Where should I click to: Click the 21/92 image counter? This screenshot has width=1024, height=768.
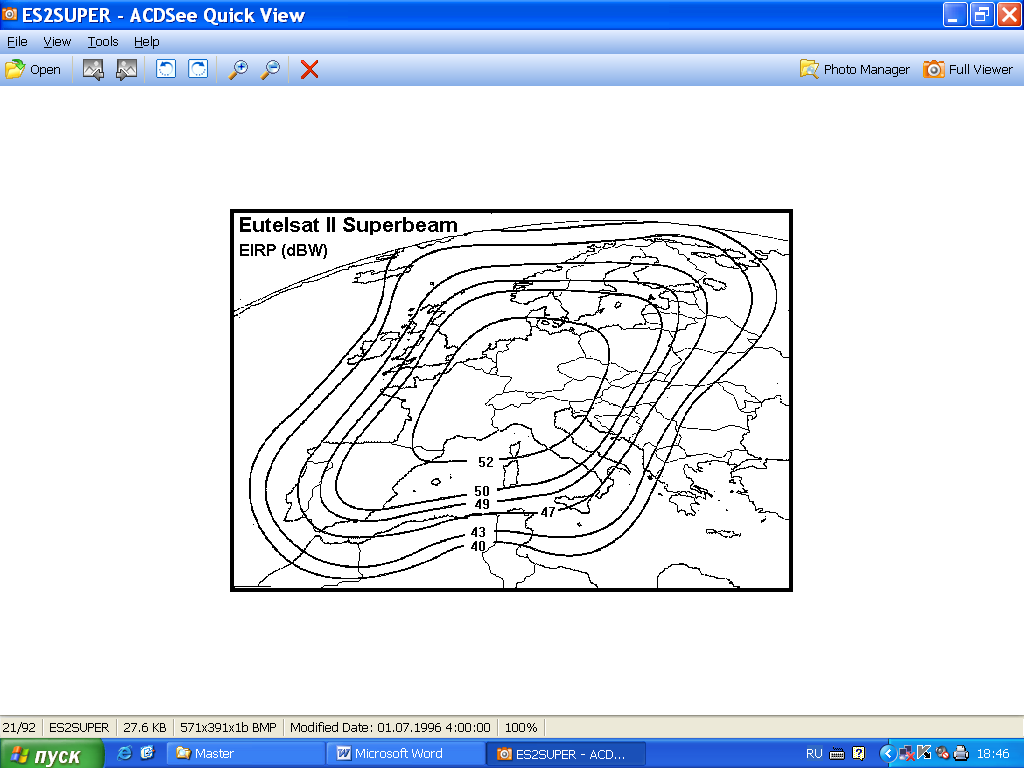tap(19, 728)
